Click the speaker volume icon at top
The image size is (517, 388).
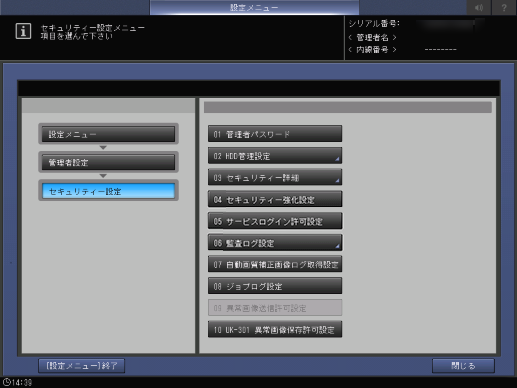pyautogui.click(x=479, y=7)
